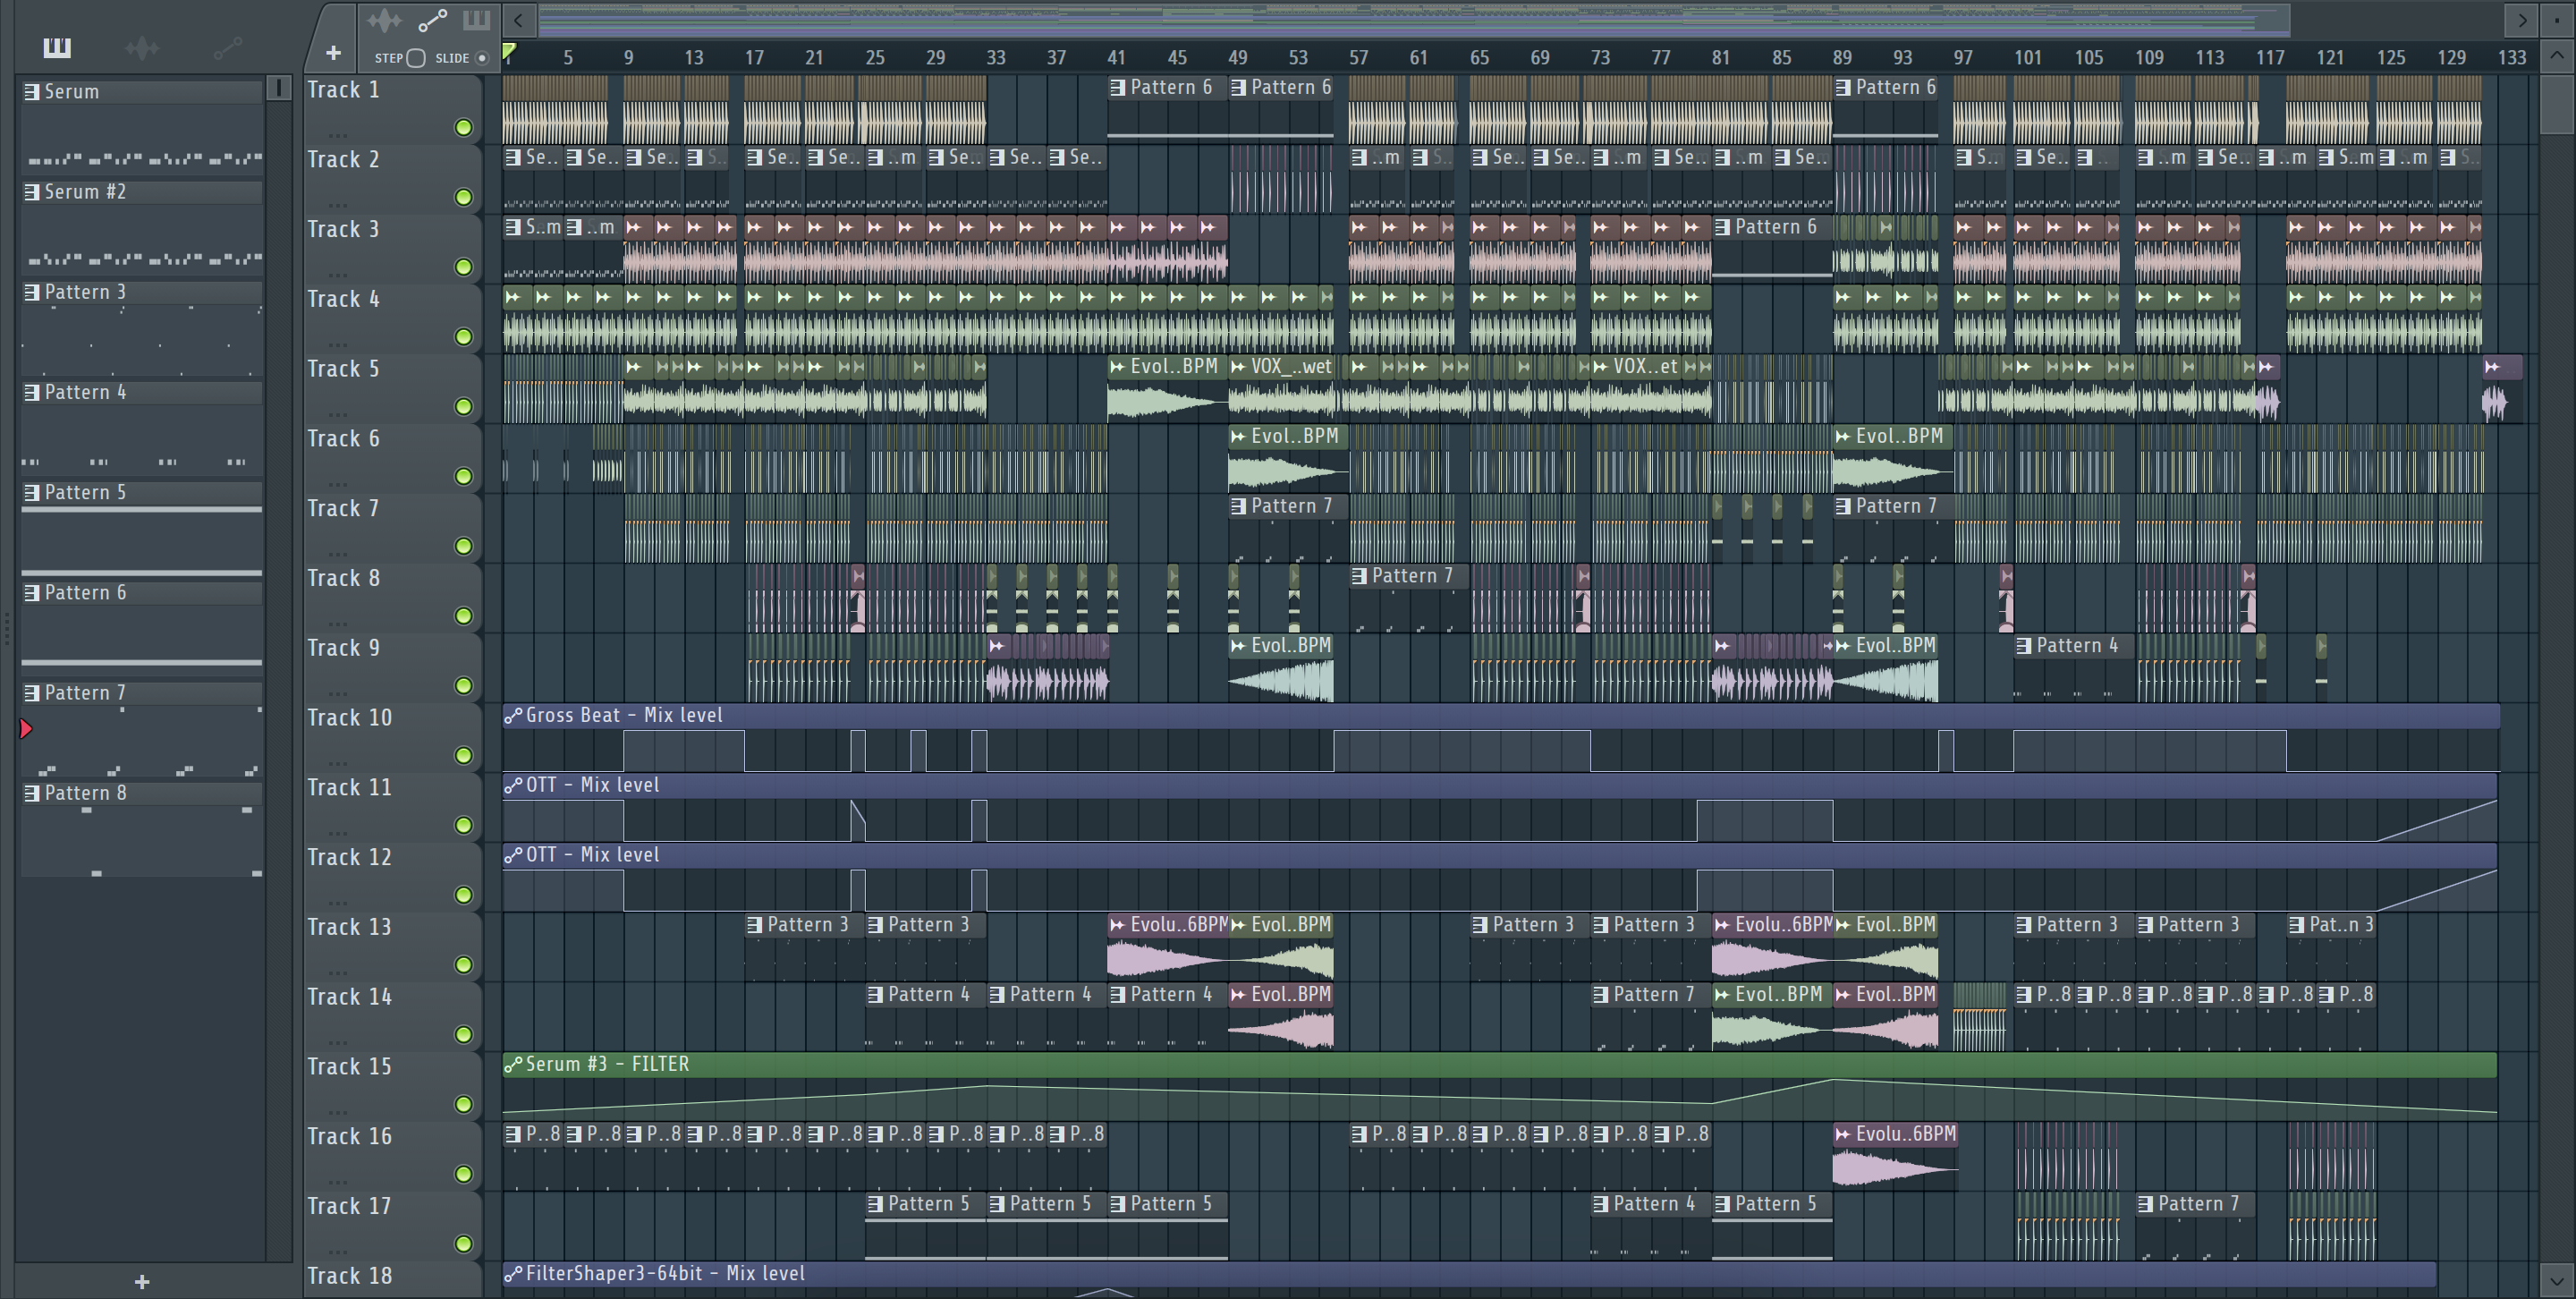Image resolution: width=2576 pixels, height=1299 pixels.
Task: Click the Pattern 7 icon in picker
Action: [x=32, y=693]
